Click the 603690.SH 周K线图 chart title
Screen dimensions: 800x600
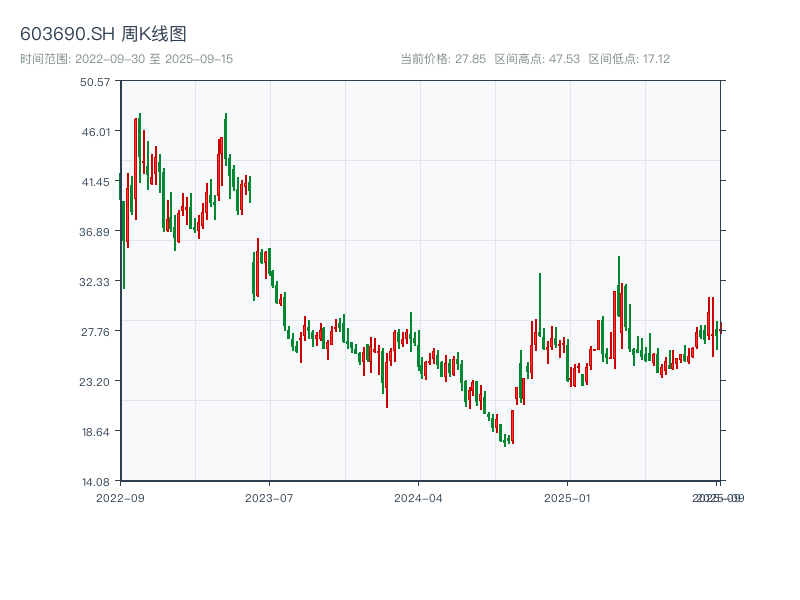click(103, 35)
